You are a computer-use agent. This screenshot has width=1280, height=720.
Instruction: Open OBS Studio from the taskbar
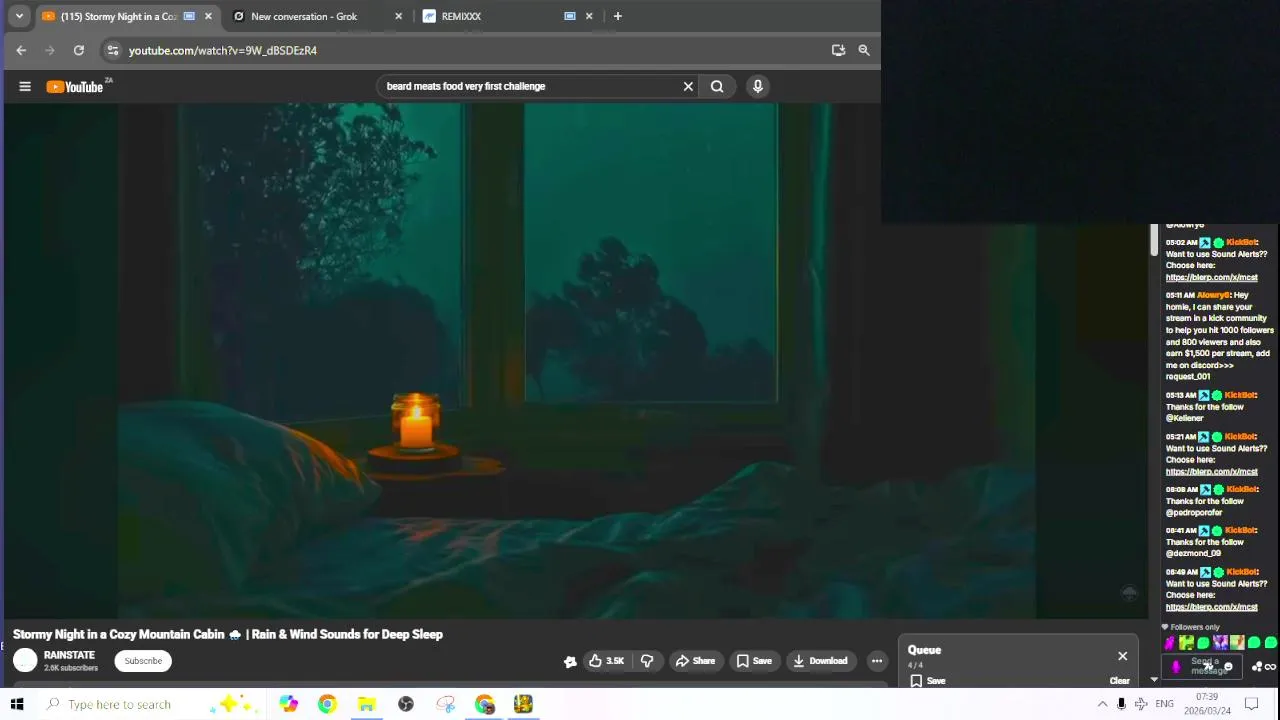[406, 704]
